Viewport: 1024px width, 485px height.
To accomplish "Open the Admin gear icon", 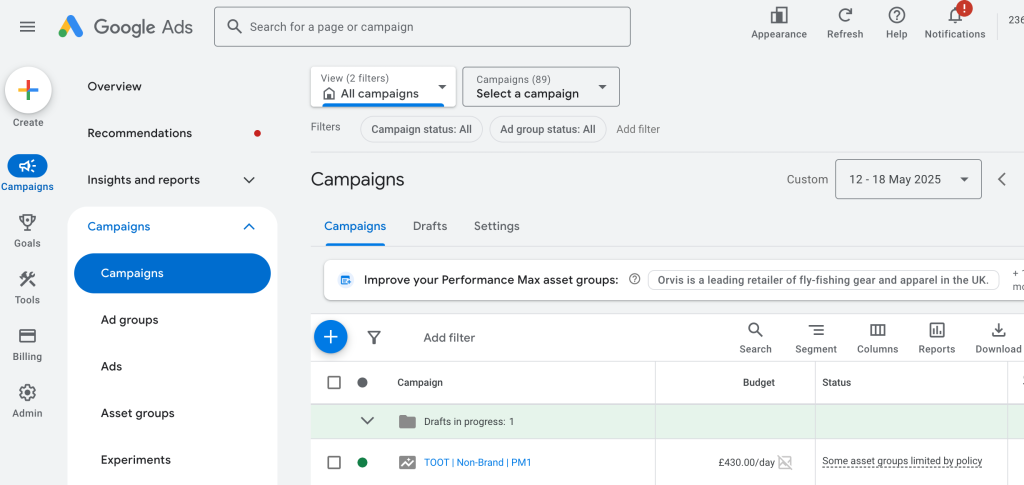I will pos(28,393).
